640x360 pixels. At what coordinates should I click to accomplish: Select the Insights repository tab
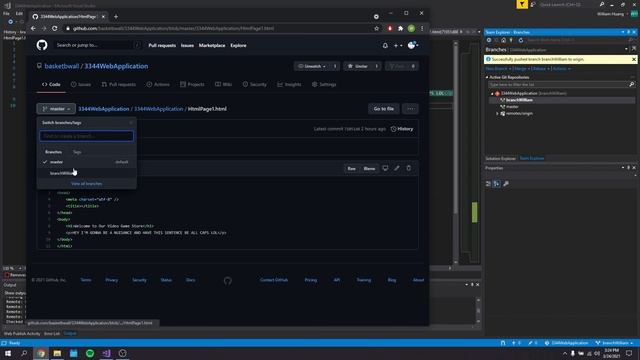[x=289, y=84]
